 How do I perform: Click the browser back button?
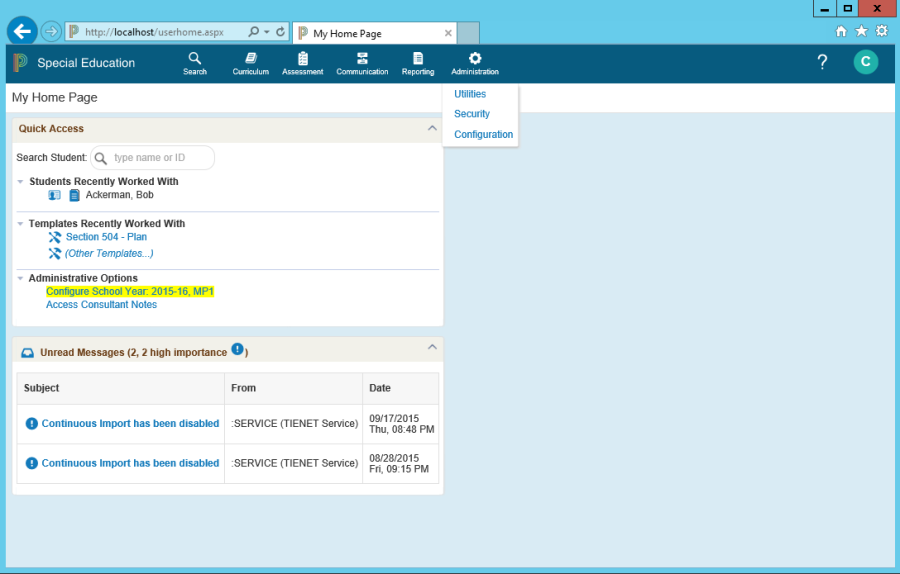point(22,31)
